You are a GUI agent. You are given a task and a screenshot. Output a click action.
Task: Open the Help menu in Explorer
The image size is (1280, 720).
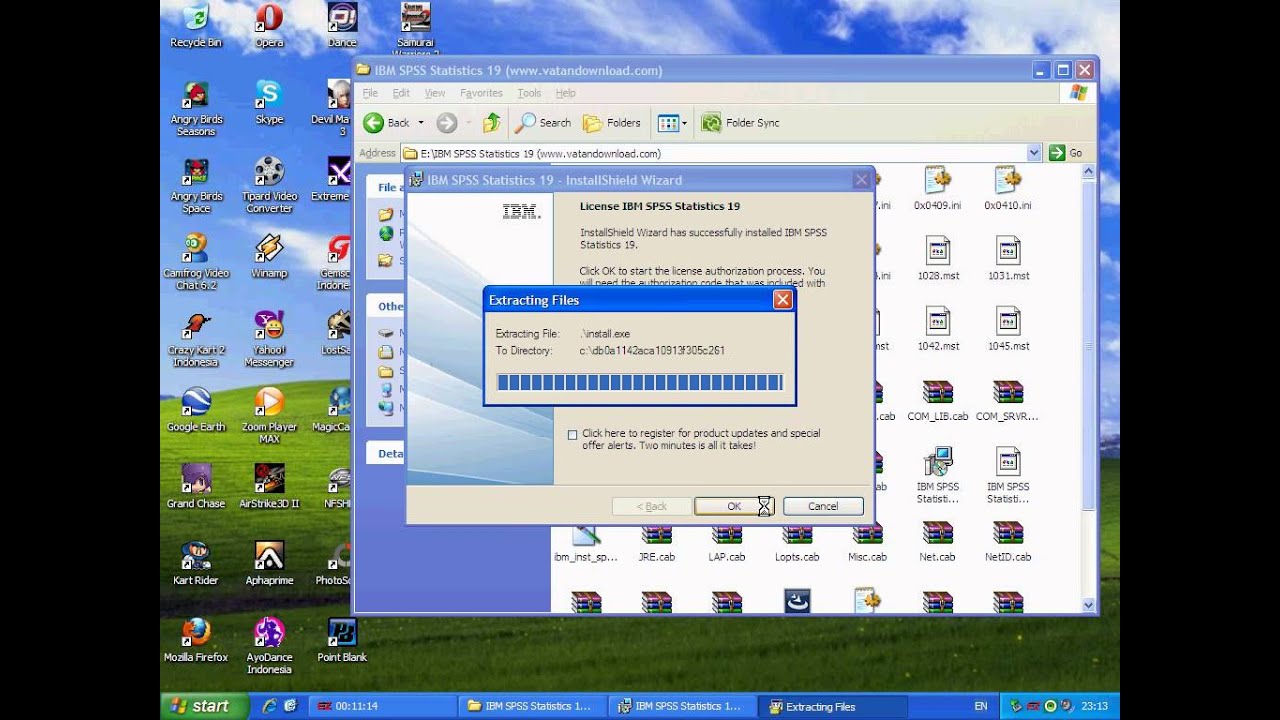[565, 93]
